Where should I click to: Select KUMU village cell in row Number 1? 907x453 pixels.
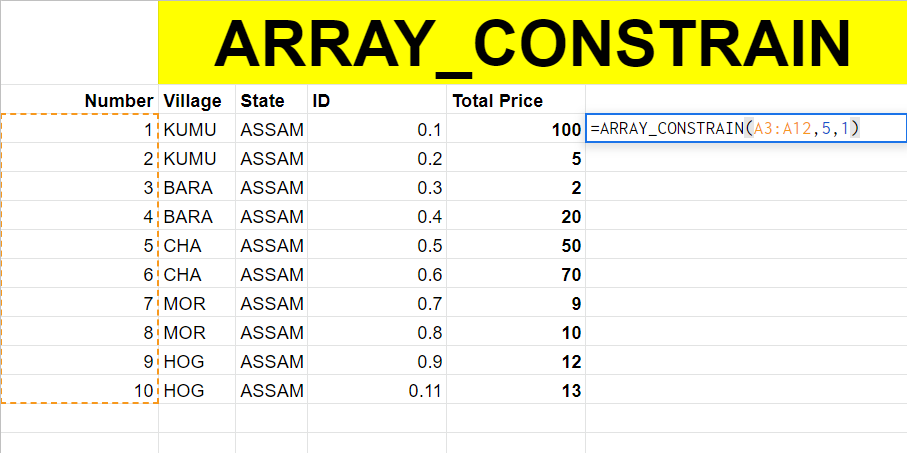(197, 128)
